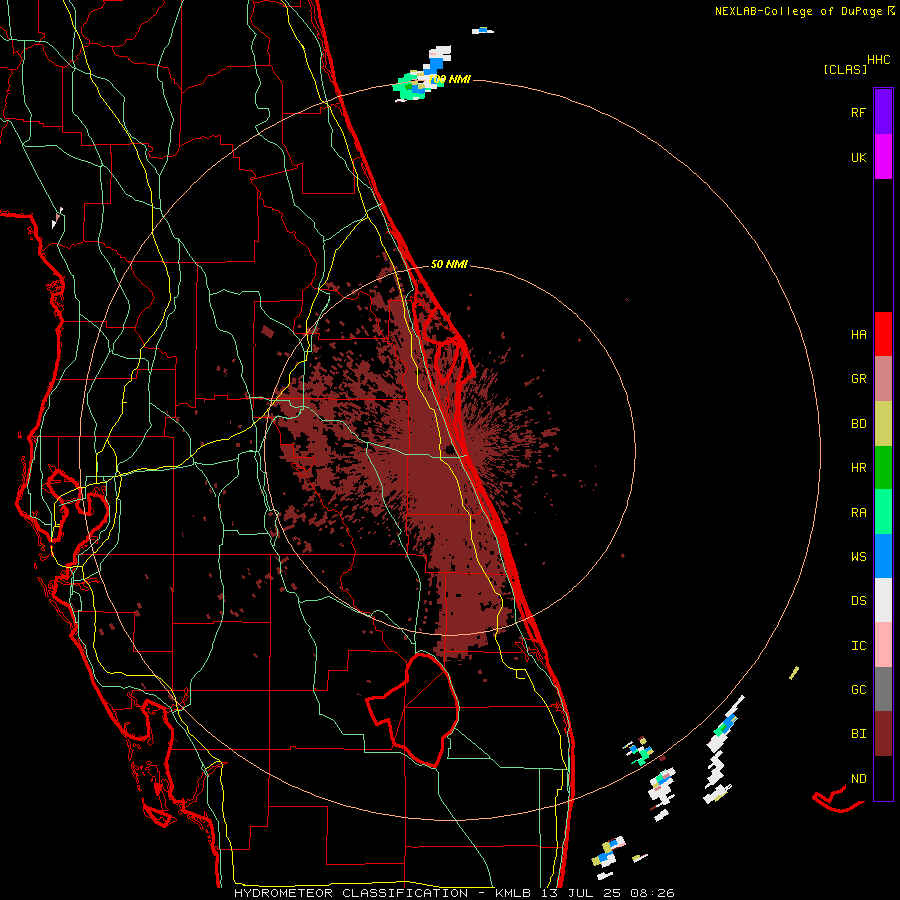The height and width of the screenshot is (900, 900).
Task: Select the gray GC legend swatch
Action: [x=883, y=689]
